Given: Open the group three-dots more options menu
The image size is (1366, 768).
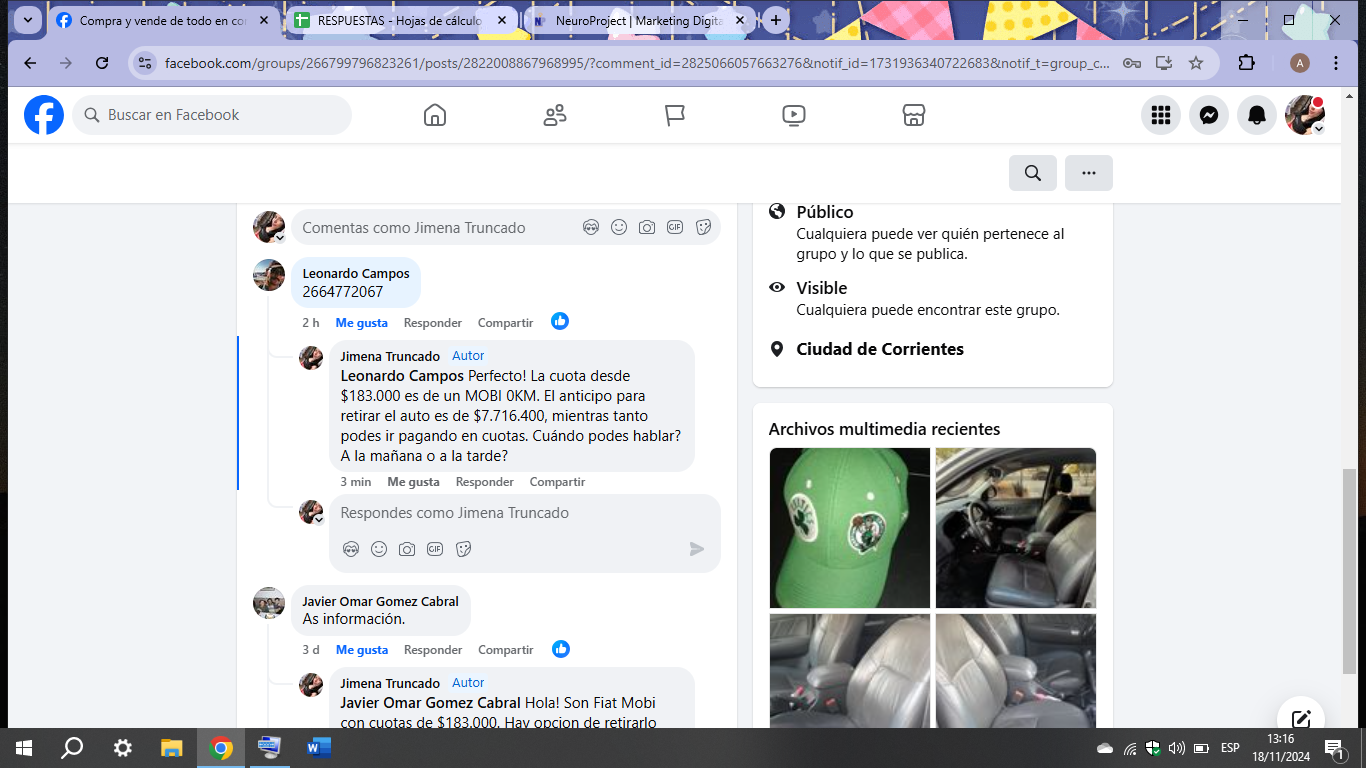Looking at the screenshot, I should (1089, 173).
